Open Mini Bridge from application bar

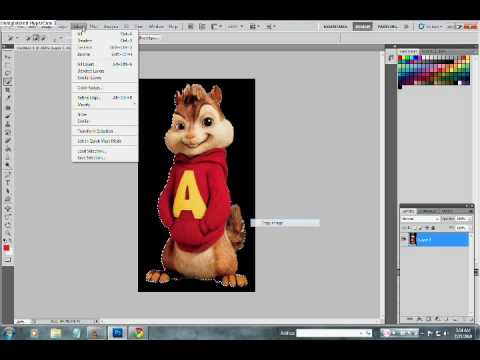click(x=202, y=26)
